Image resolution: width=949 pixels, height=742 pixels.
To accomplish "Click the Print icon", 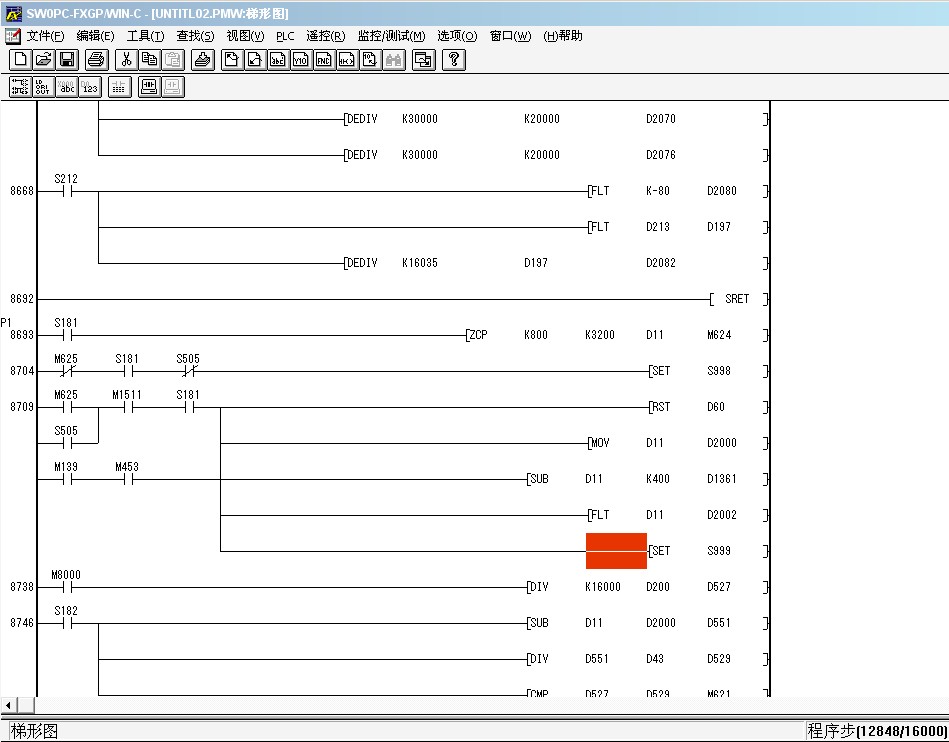I will click(95, 60).
